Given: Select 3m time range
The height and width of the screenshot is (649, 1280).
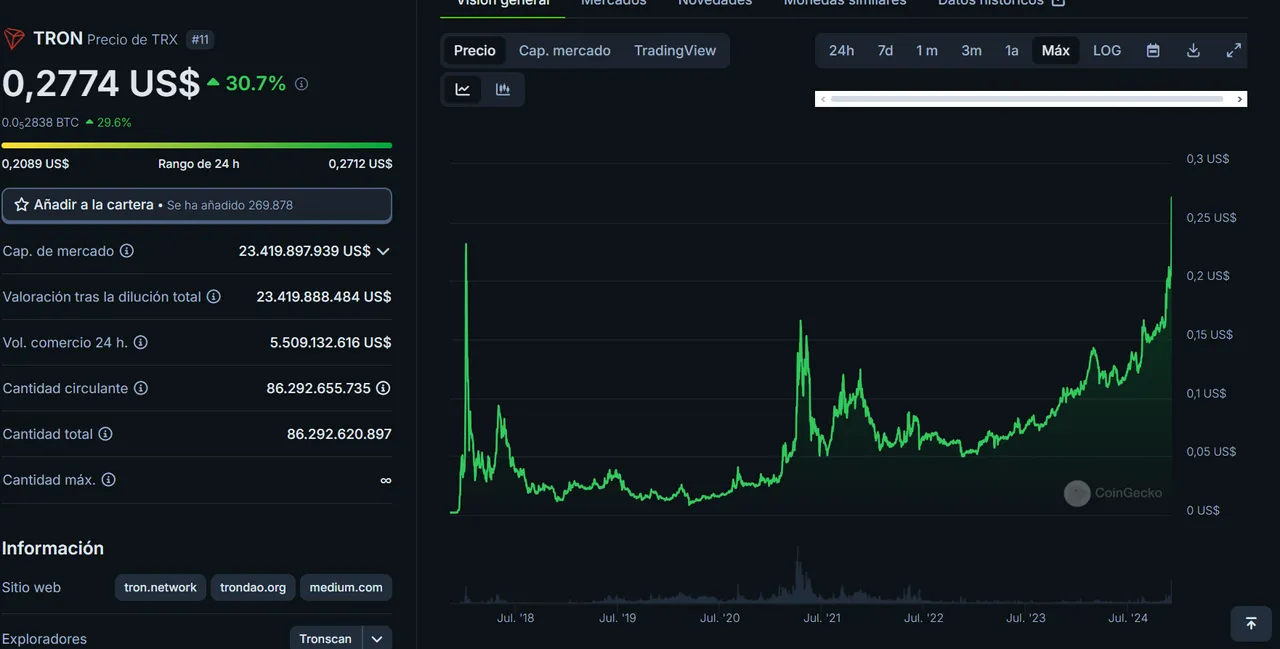Looking at the screenshot, I should point(971,50).
